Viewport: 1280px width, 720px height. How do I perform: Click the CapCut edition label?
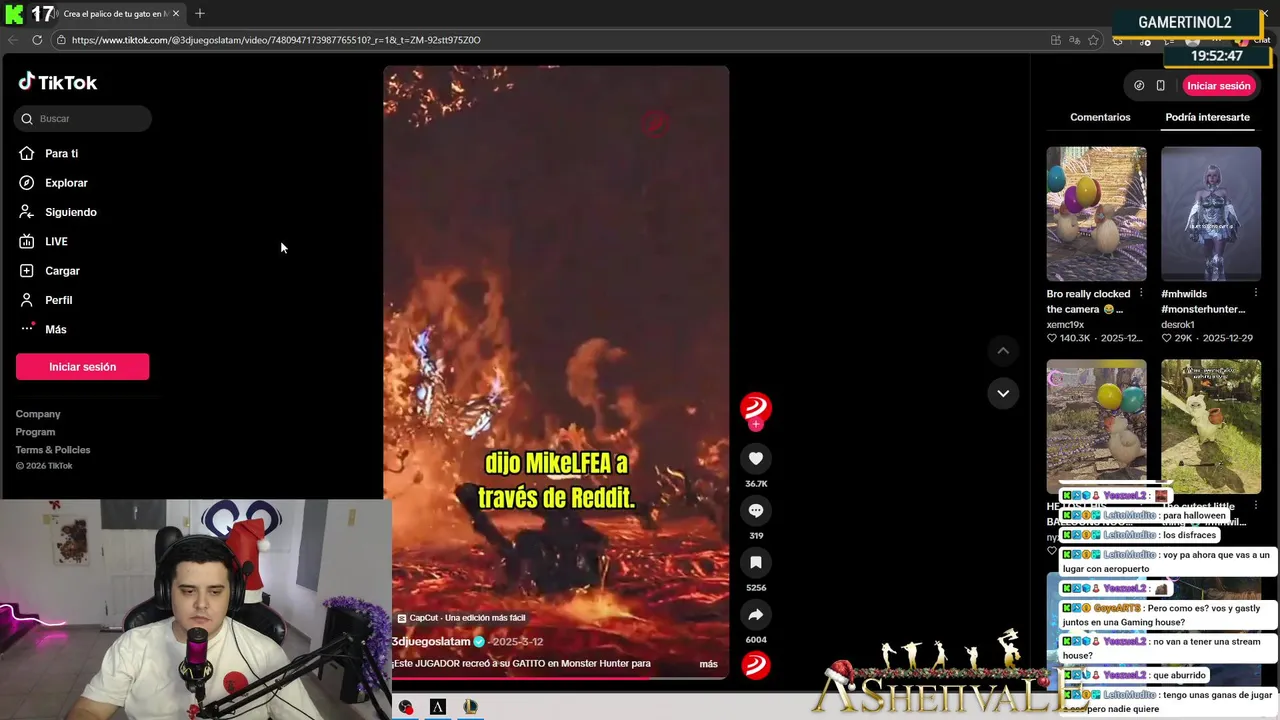461,618
